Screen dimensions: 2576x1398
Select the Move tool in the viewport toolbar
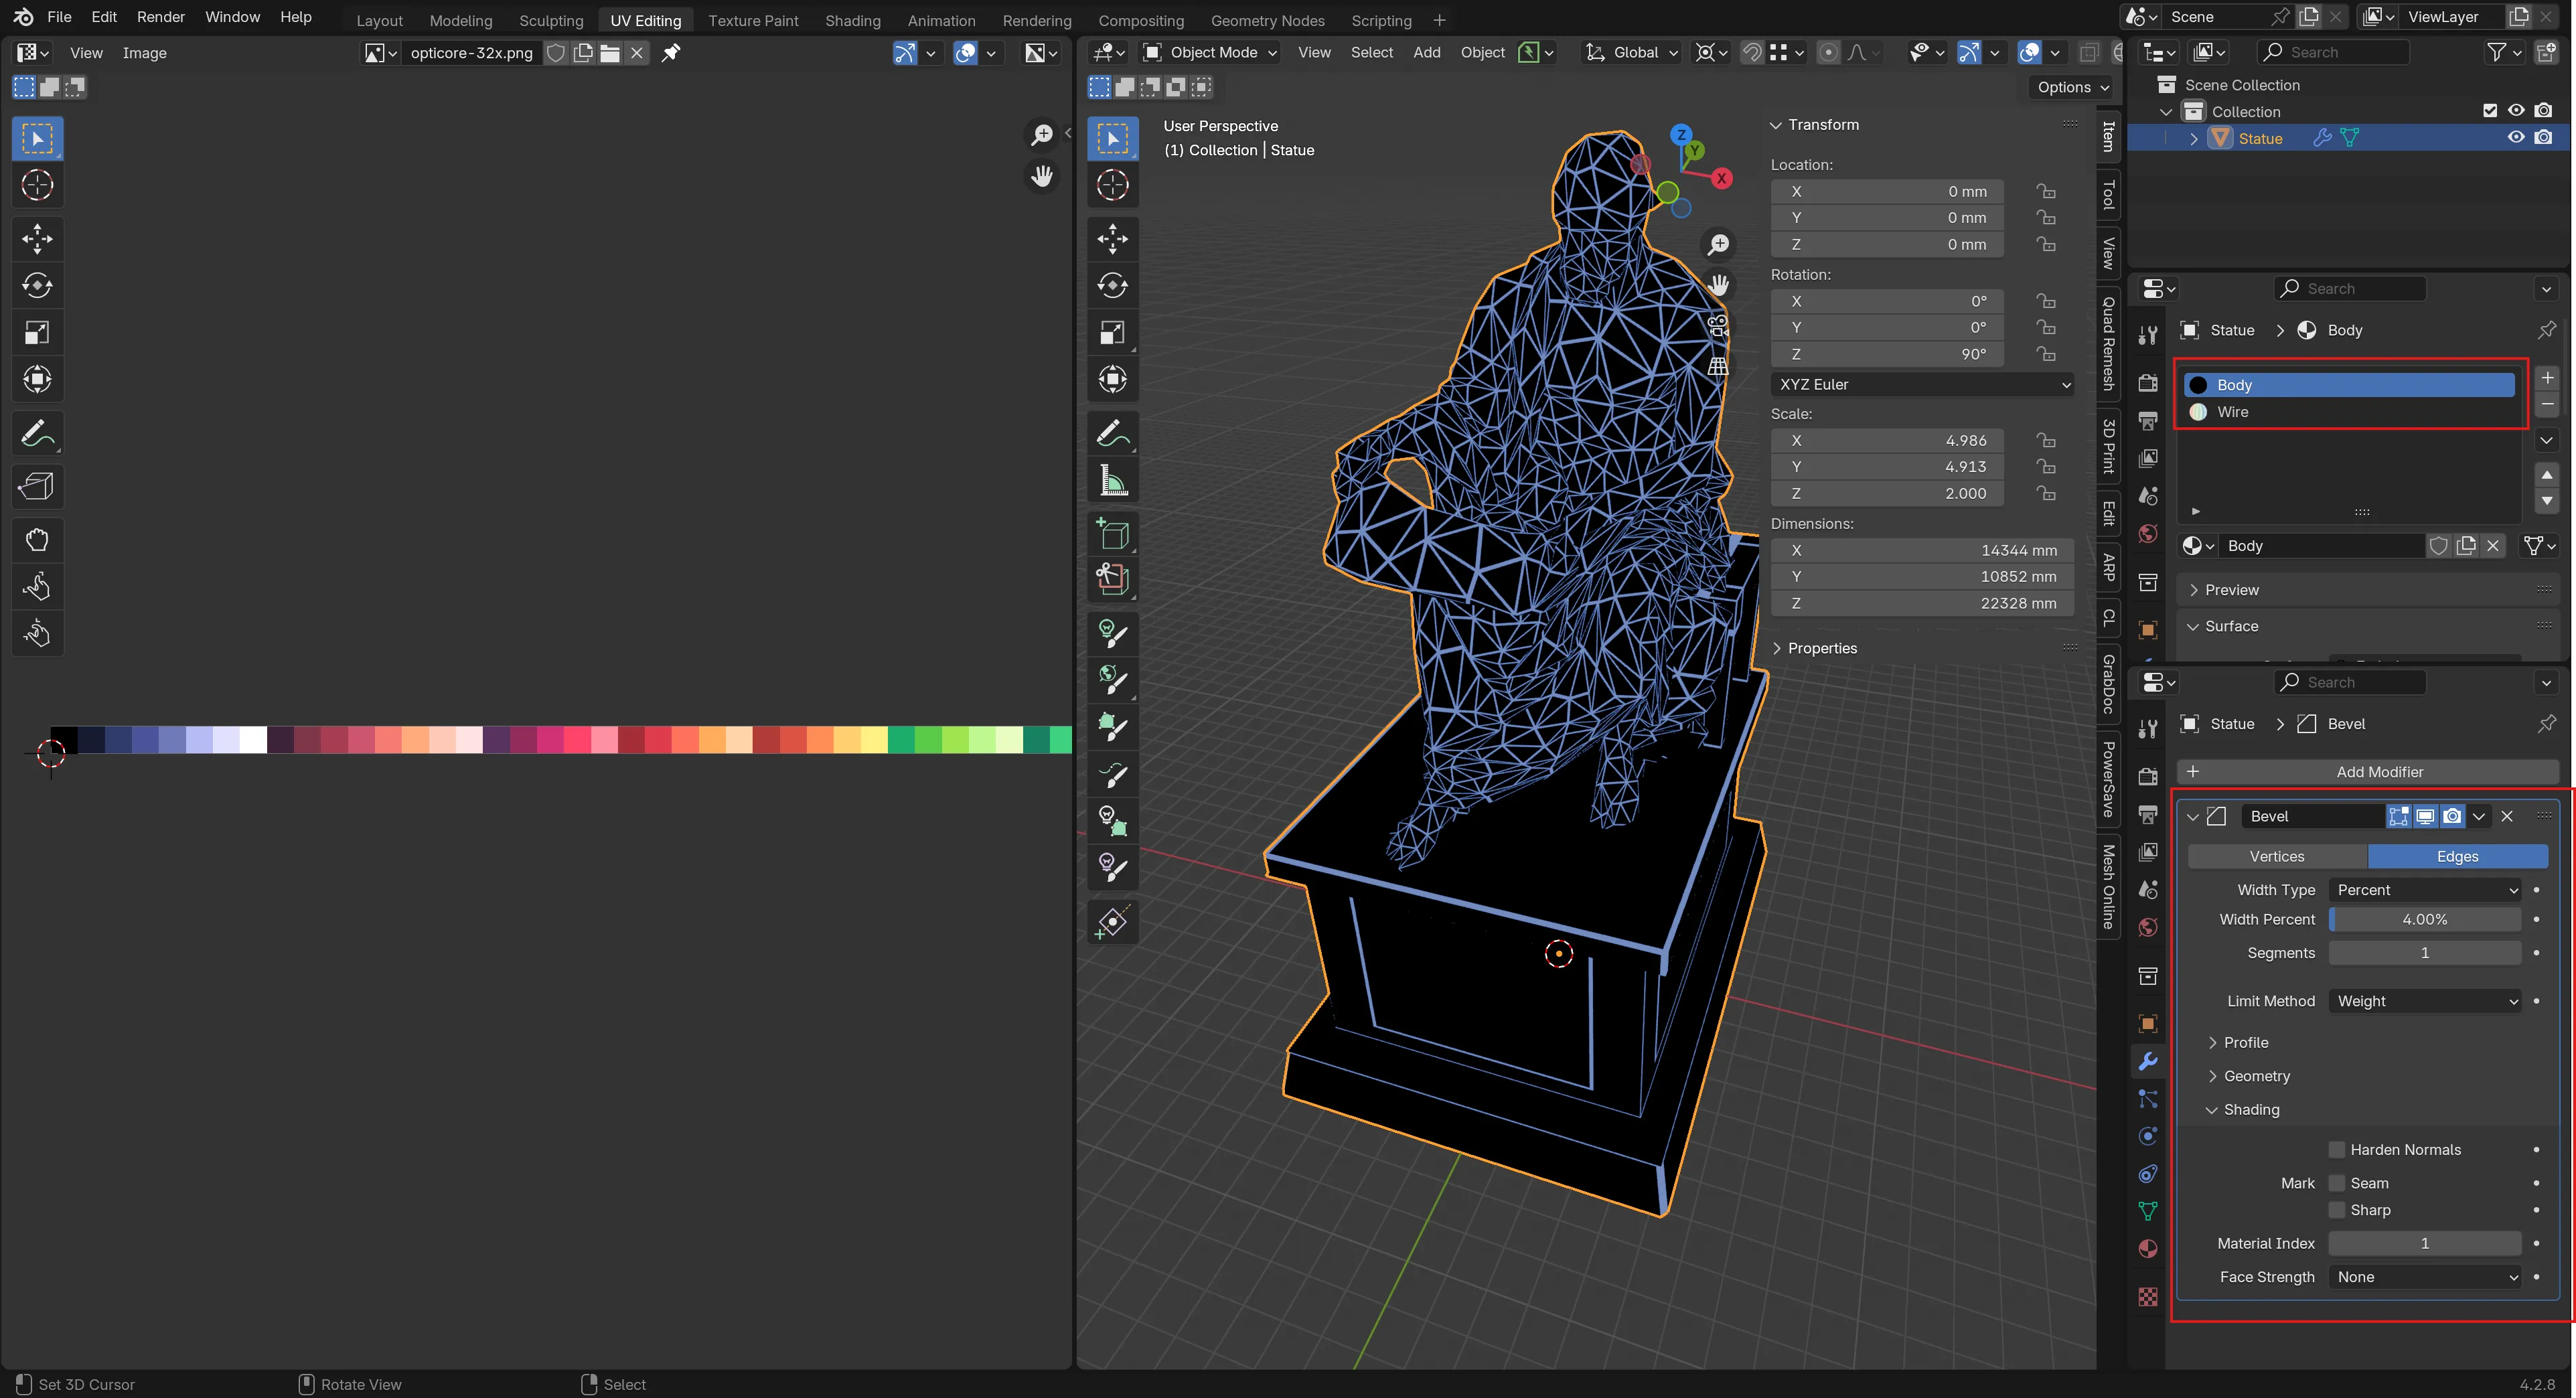point(1113,239)
